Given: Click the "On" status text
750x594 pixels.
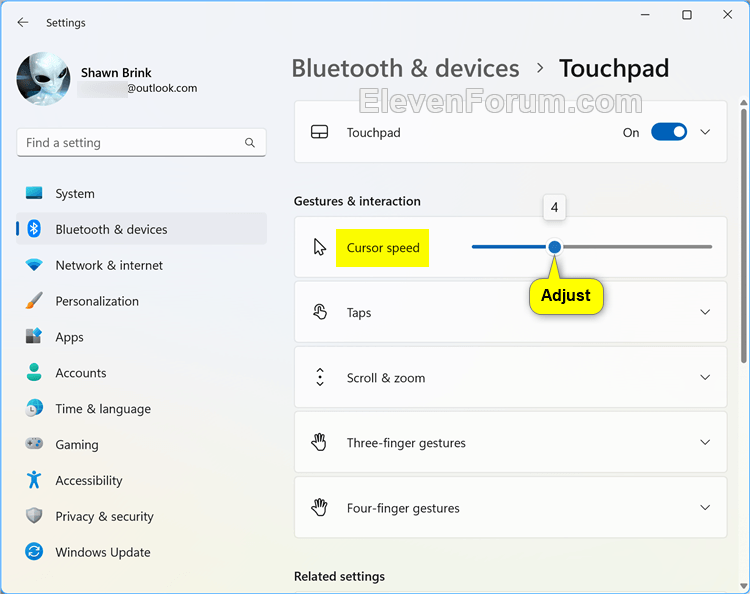Looking at the screenshot, I should click(630, 132).
